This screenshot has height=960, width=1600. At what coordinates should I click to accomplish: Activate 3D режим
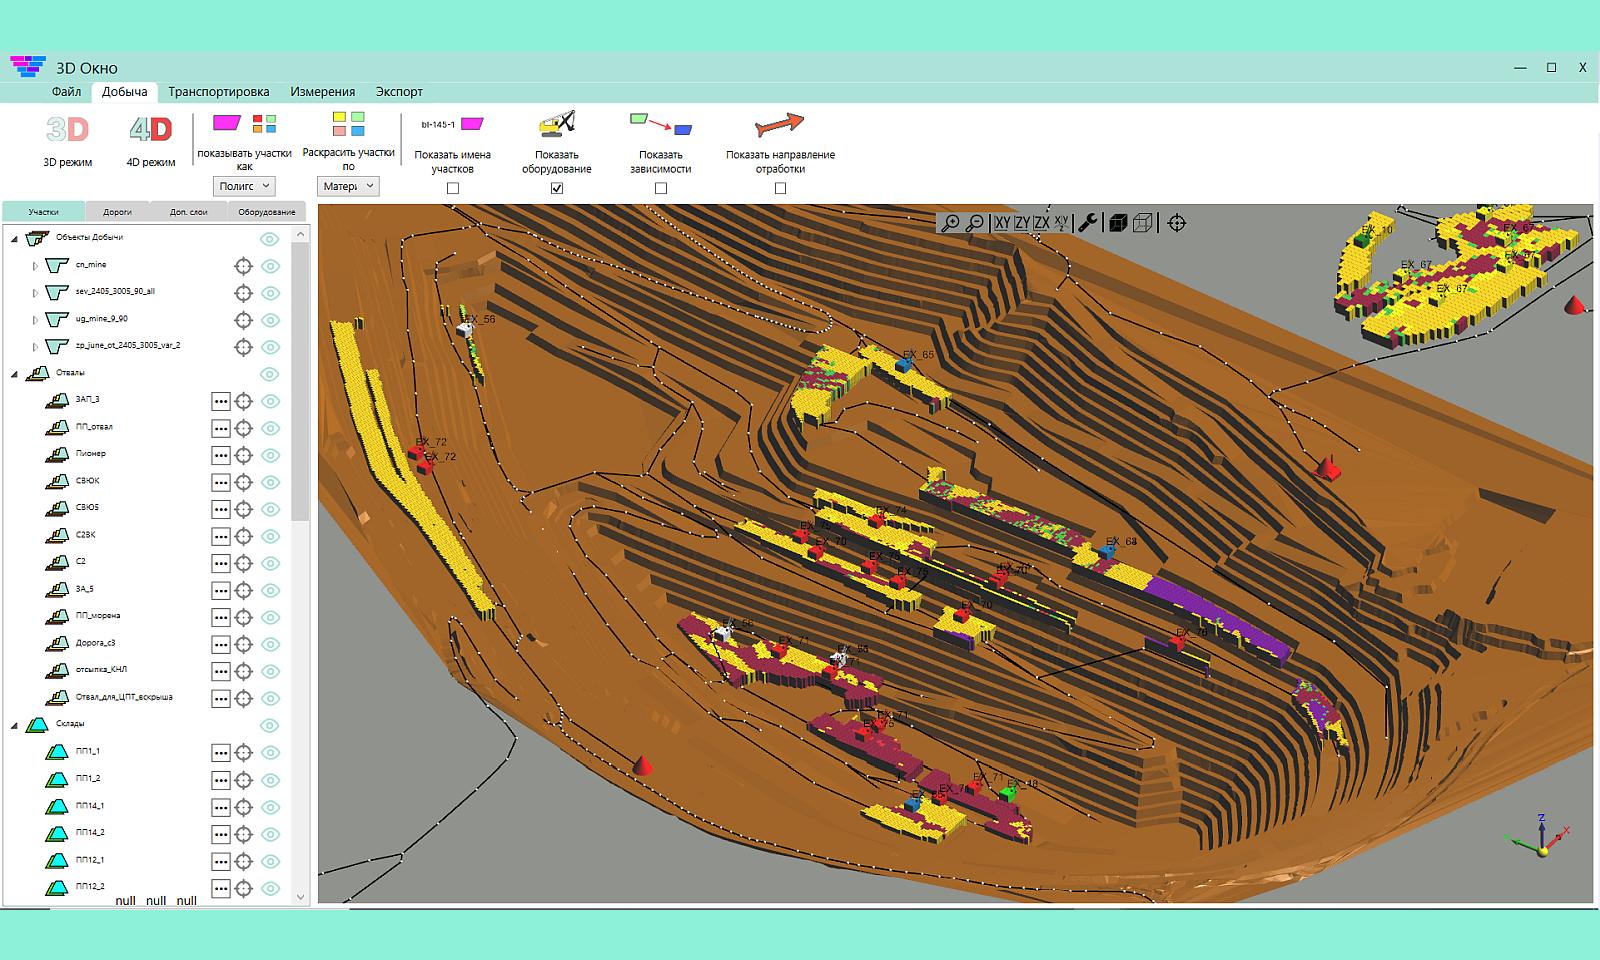(68, 140)
